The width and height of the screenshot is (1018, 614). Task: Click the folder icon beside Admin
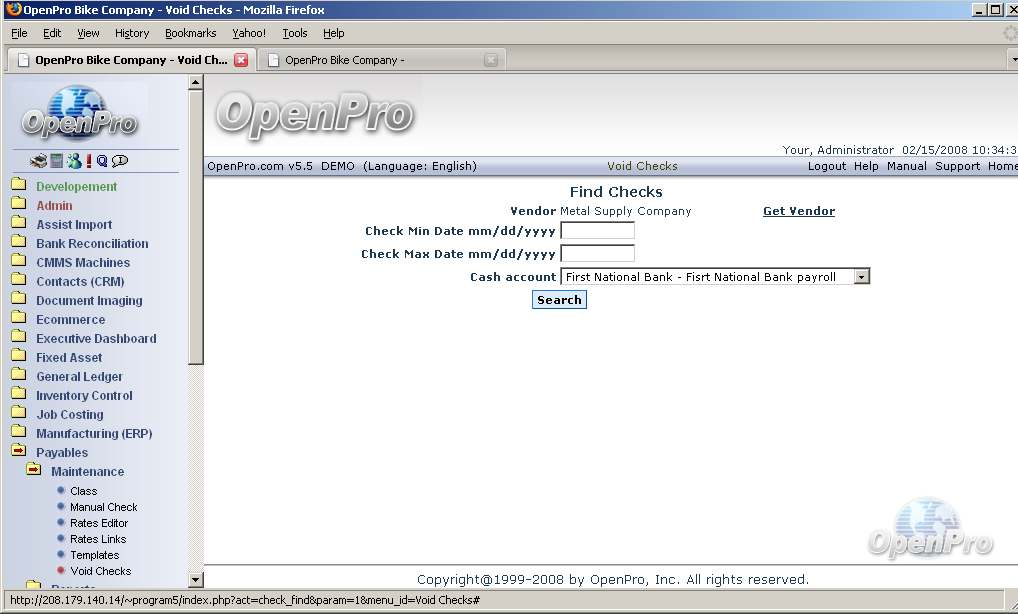[19, 204]
